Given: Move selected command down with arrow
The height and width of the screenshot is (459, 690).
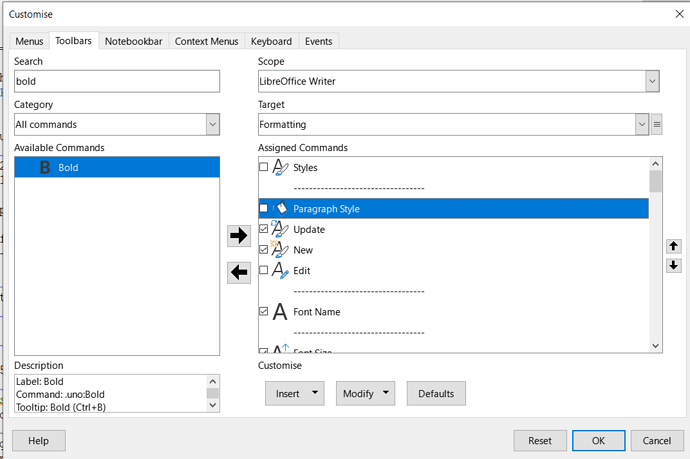Looking at the screenshot, I should point(674,265).
